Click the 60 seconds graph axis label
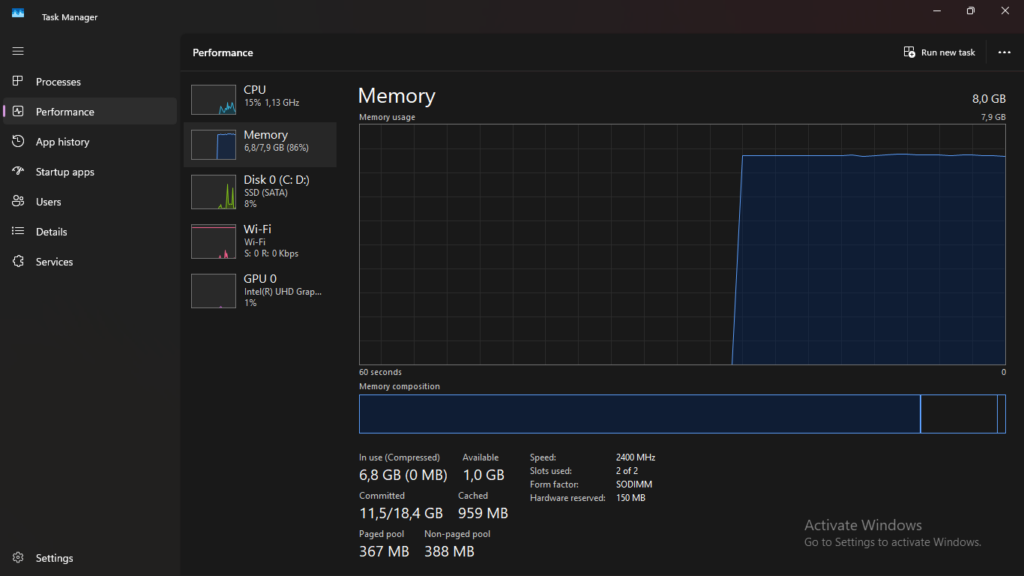Image resolution: width=1024 pixels, height=576 pixels. 380,372
